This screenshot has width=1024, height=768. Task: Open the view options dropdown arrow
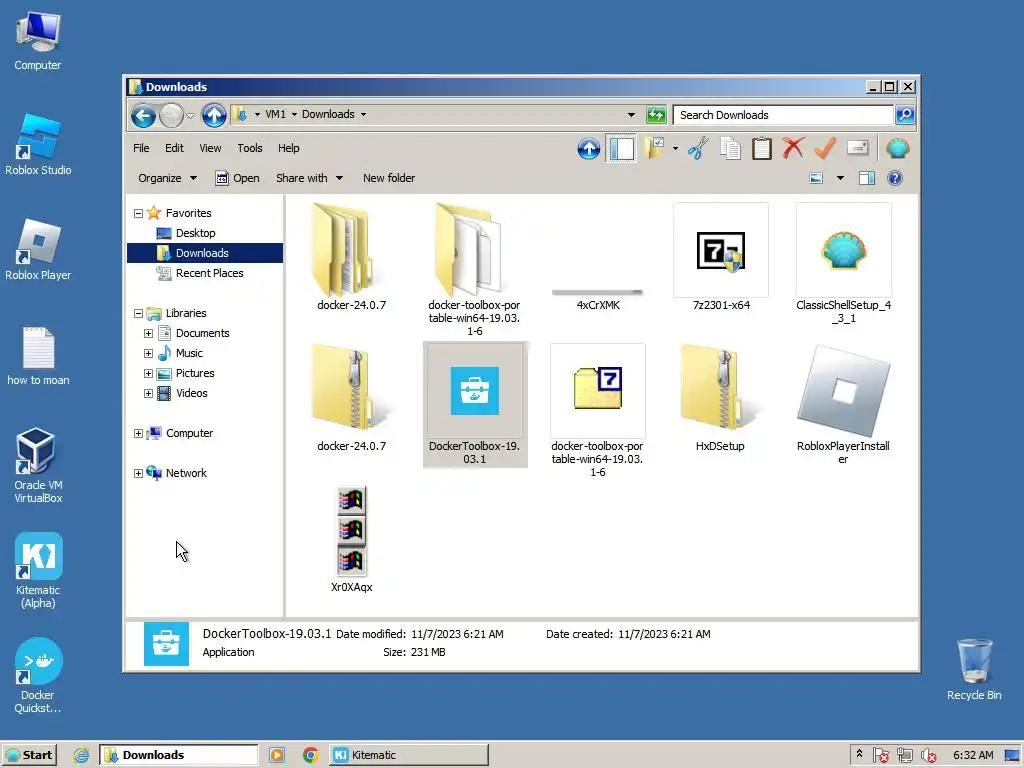(840, 178)
